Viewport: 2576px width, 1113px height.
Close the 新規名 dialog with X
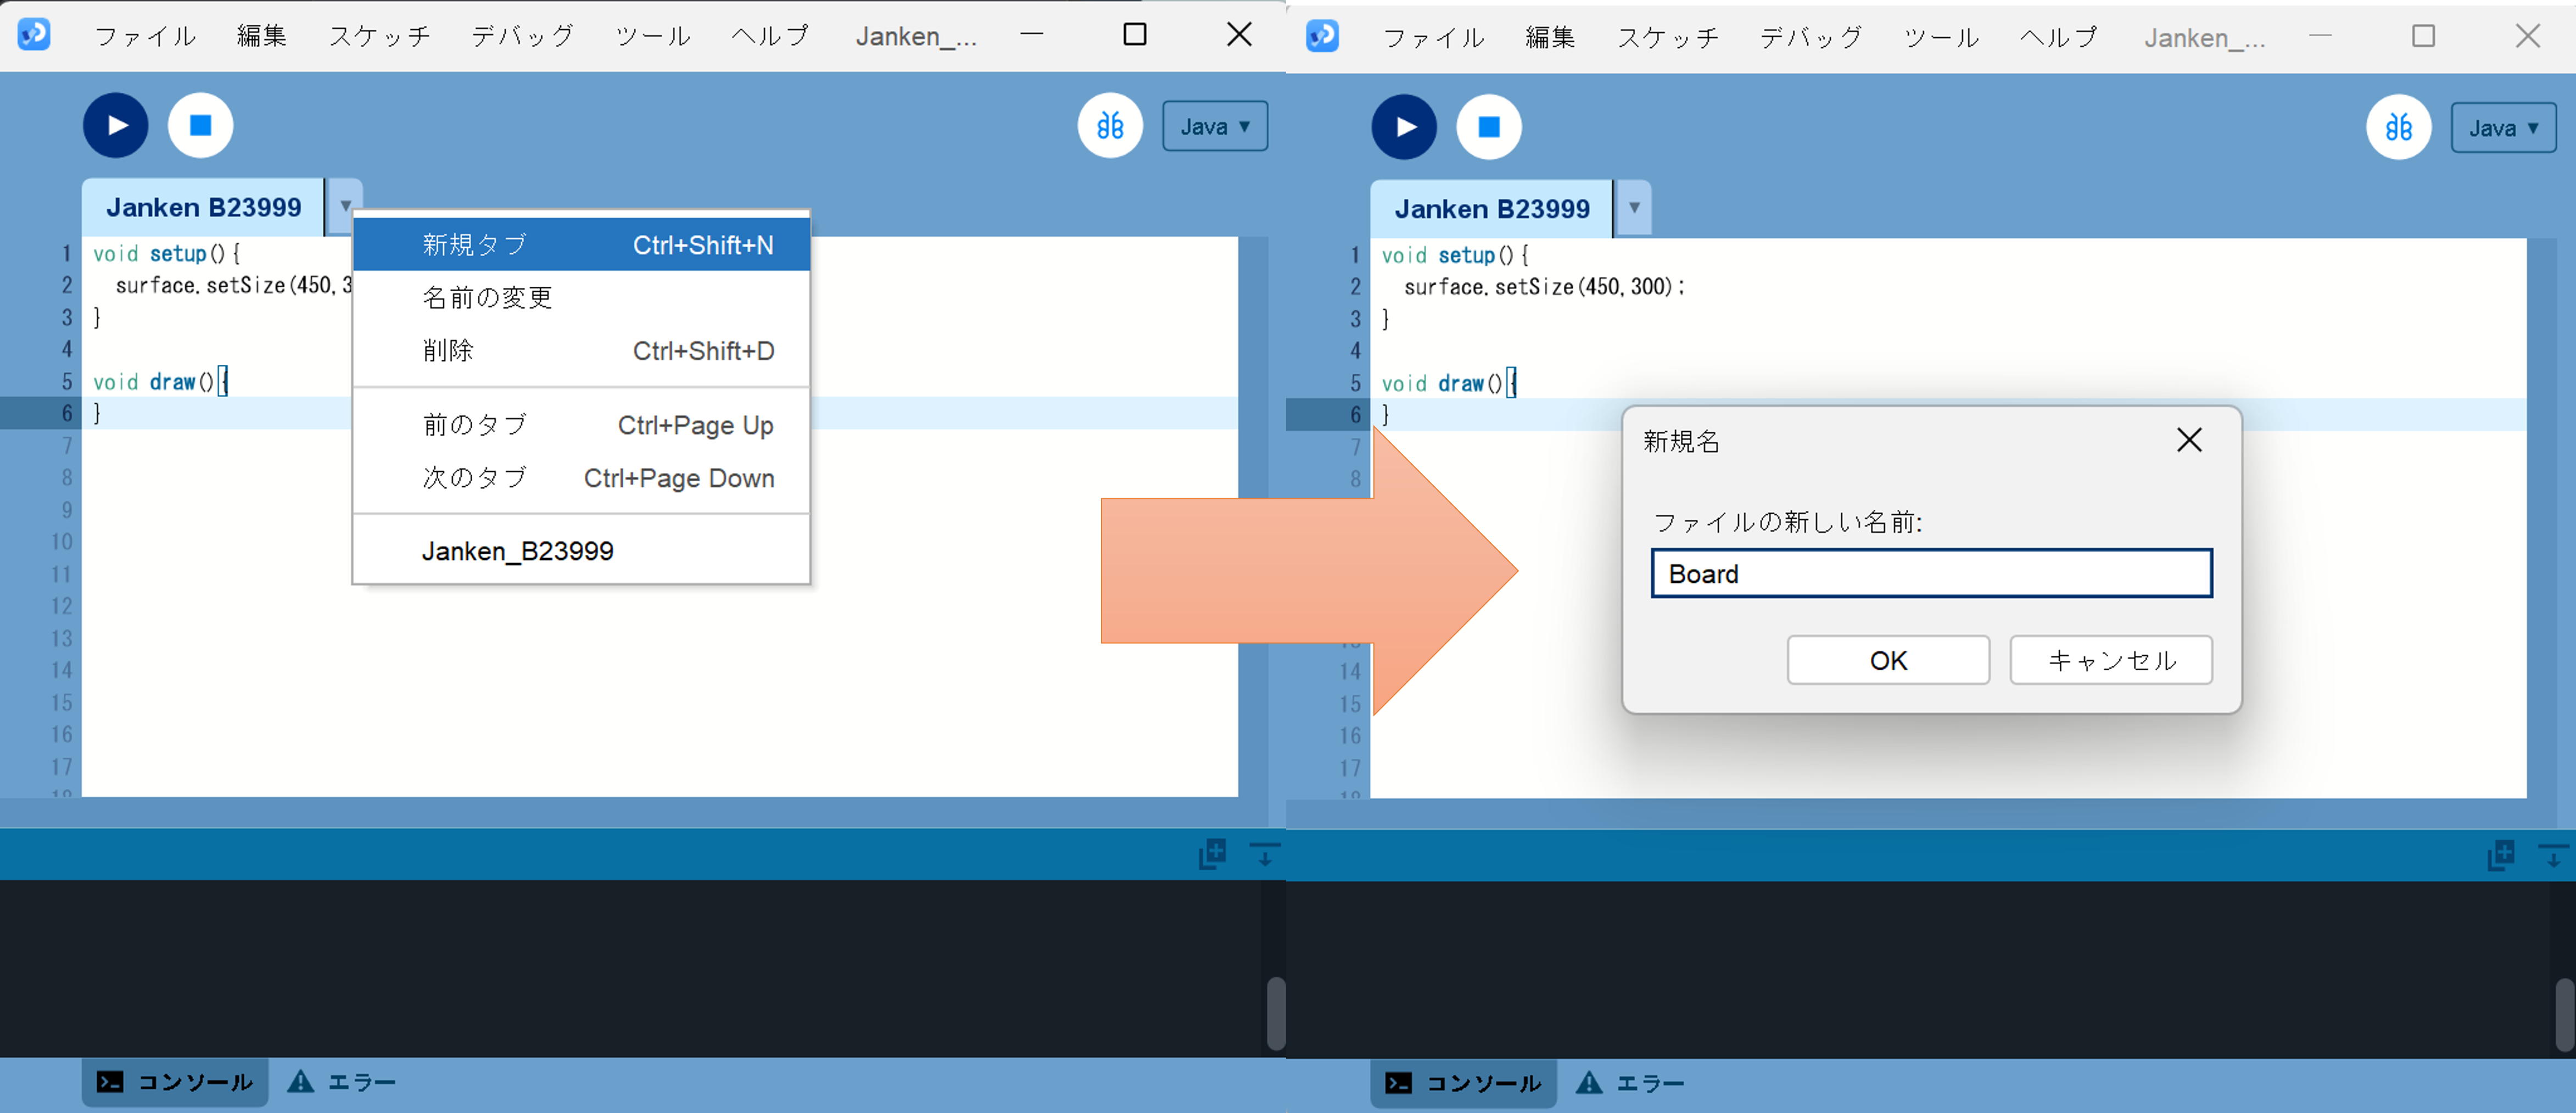[2188, 440]
